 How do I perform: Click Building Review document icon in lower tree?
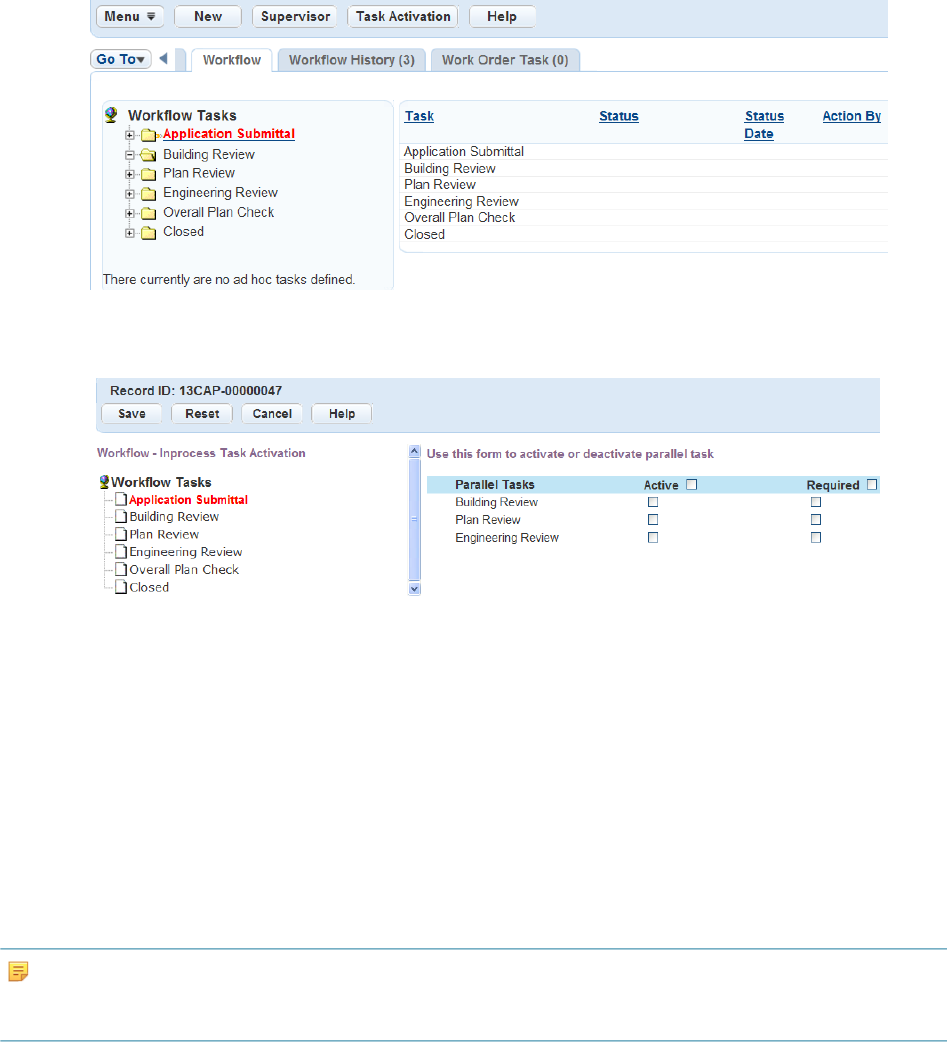click(120, 516)
